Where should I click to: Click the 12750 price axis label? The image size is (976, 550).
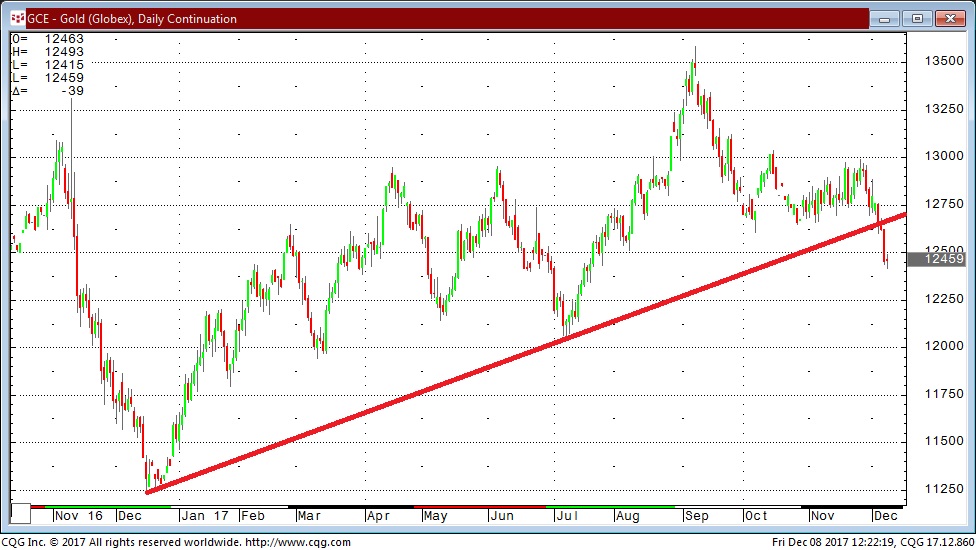coord(944,204)
